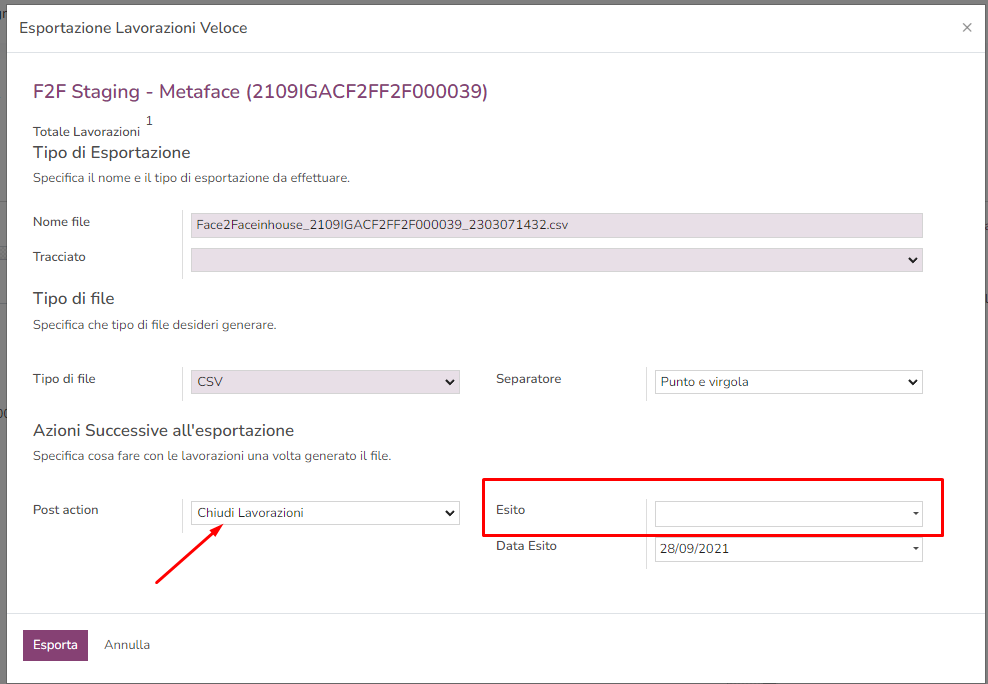The width and height of the screenshot is (988, 684).
Task: Close the Esportazione Lavorazioni Veloce dialog
Action: click(x=966, y=28)
